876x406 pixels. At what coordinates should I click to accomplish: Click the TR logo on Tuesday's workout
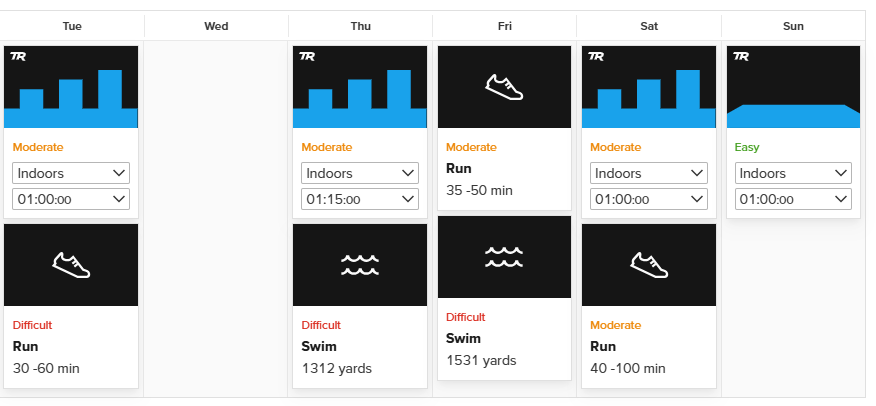pos(17,57)
